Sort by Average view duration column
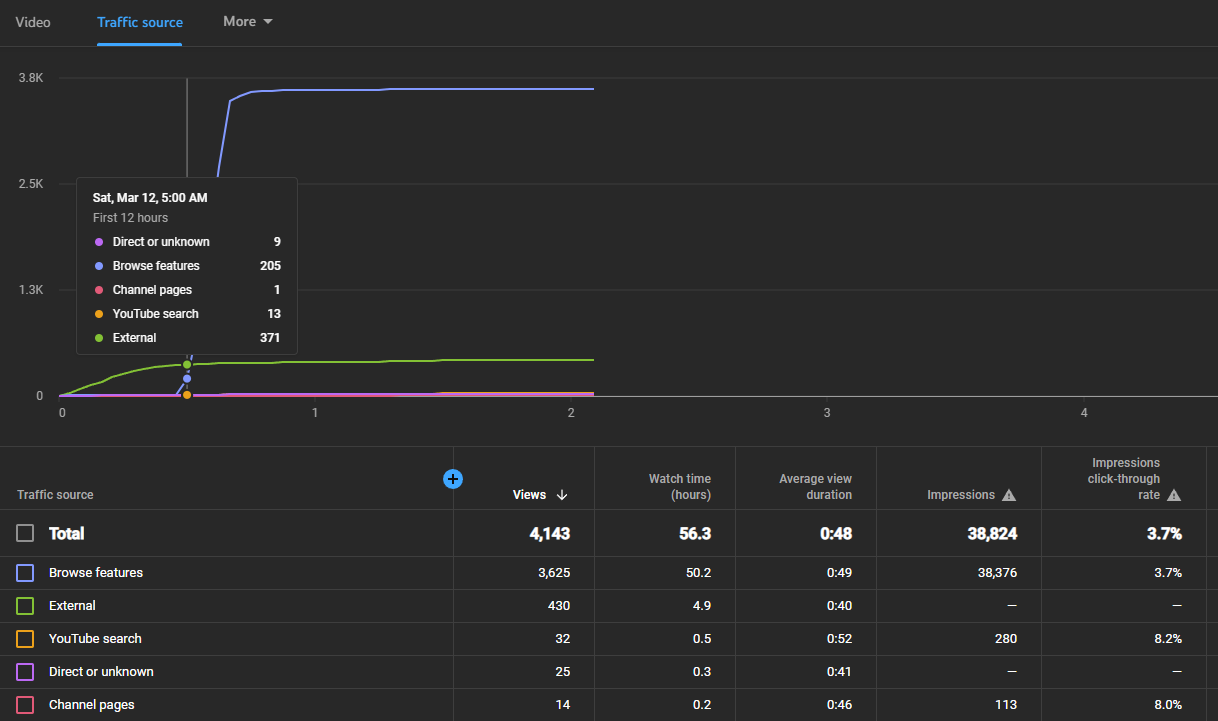Viewport: 1218px width, 721px height. click(x=816, y=487)
